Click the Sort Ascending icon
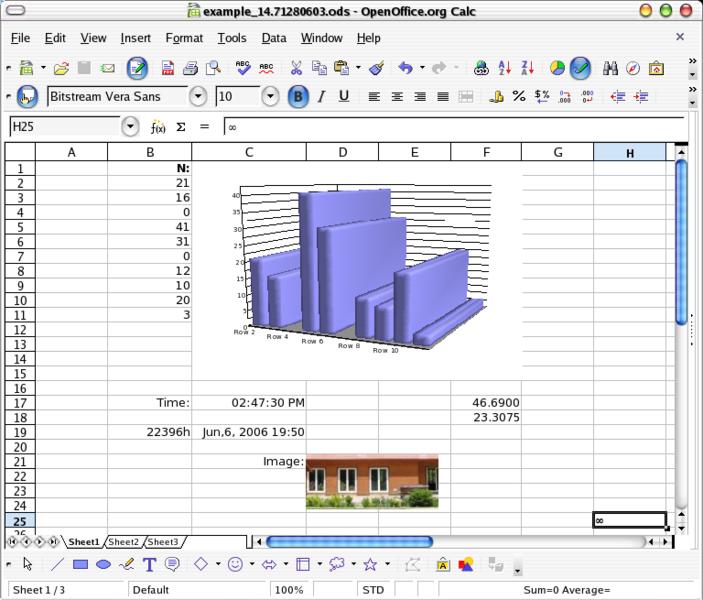 click(x=507, y=68)
